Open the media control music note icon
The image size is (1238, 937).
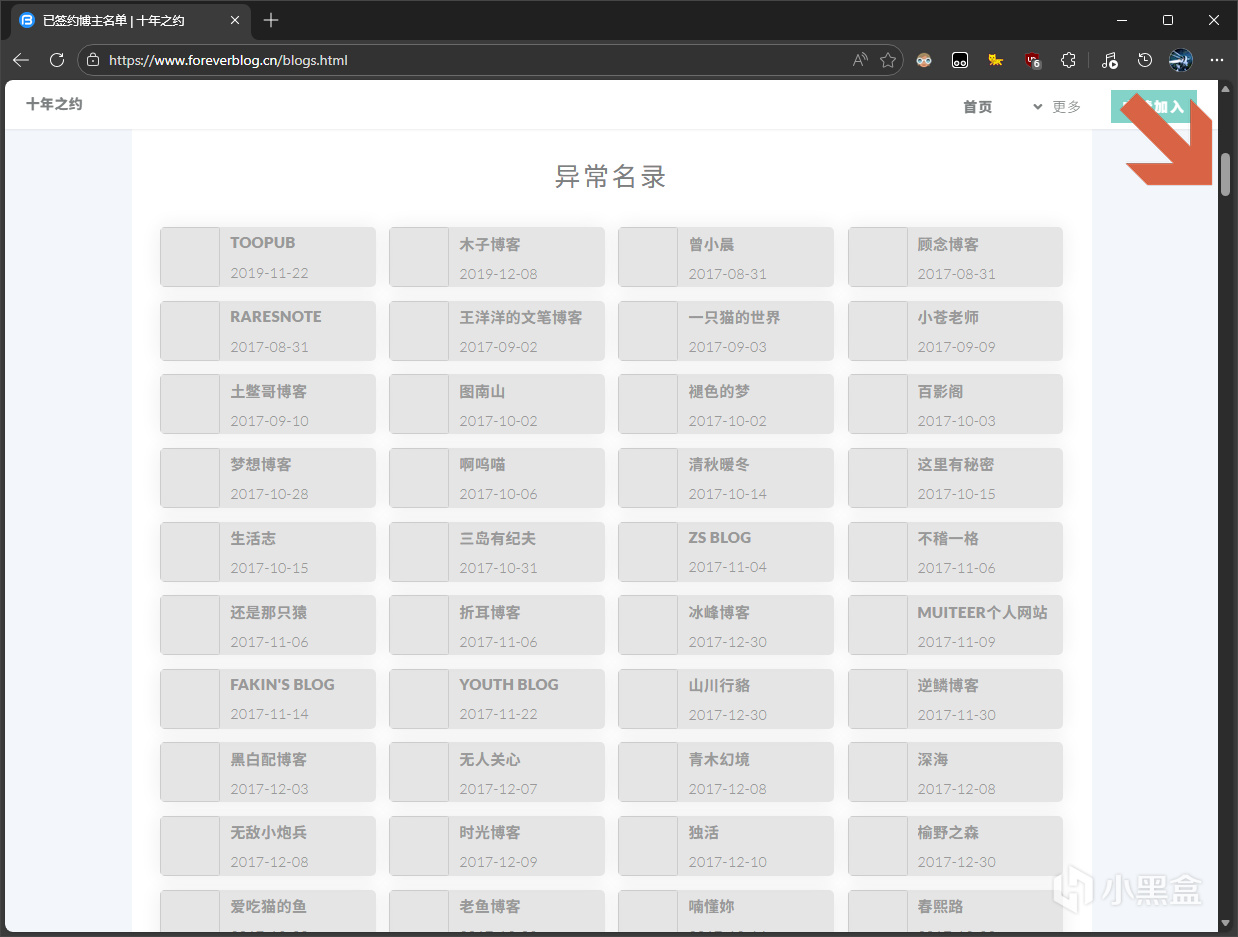pos(1109,60)
